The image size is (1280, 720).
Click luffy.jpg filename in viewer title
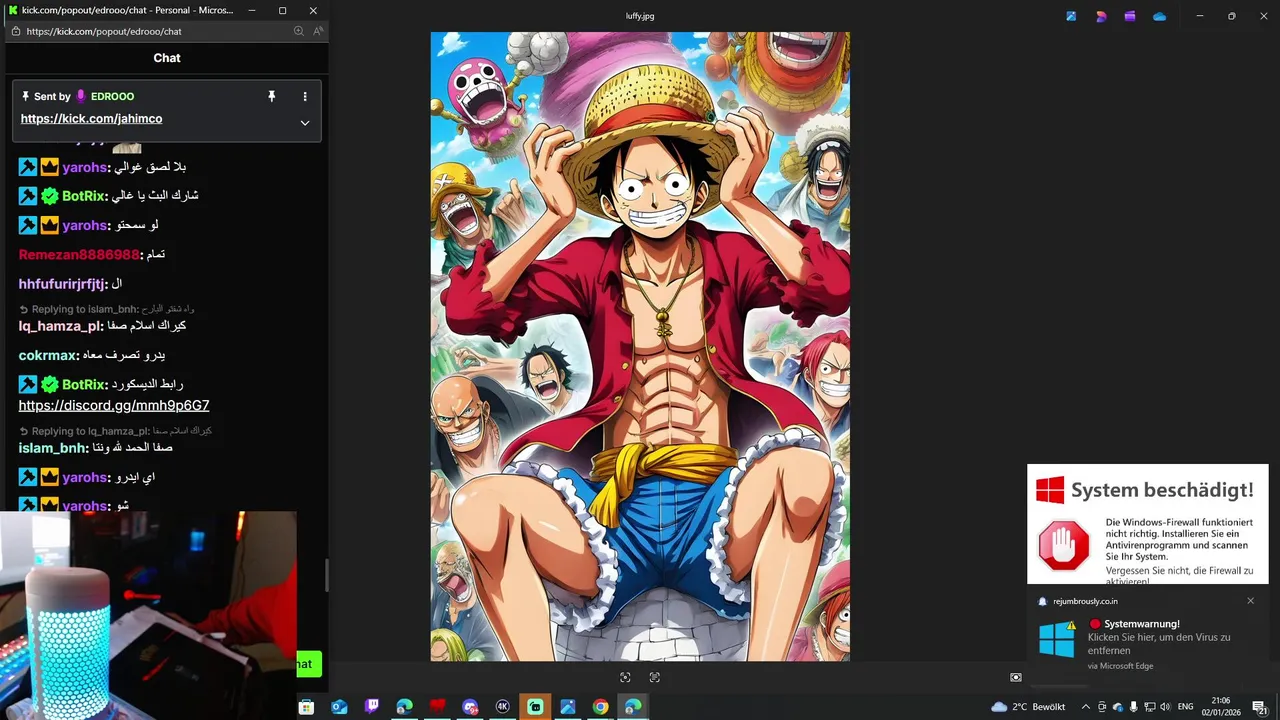point(640,16)
